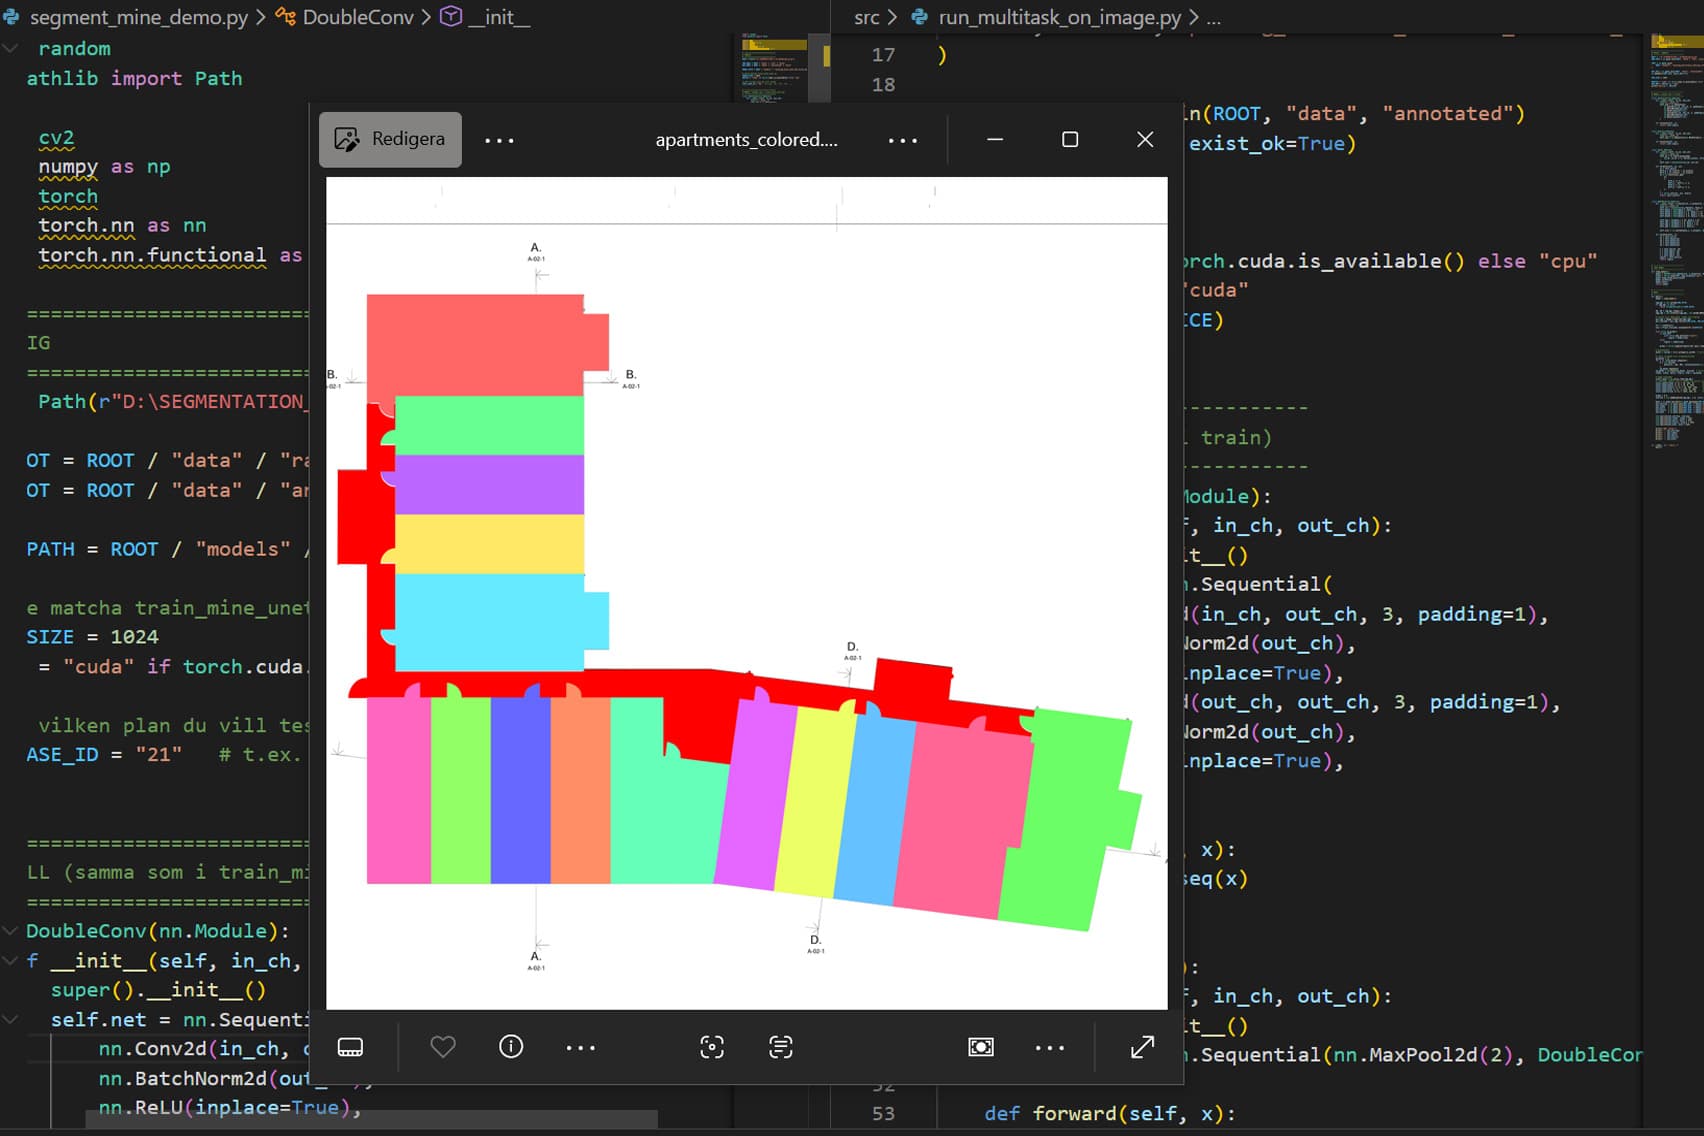The width and height of the screenshot is (1704, 1136).
Task: Click the left editor horizontal scrollbar
Action: coord(370,1119)
